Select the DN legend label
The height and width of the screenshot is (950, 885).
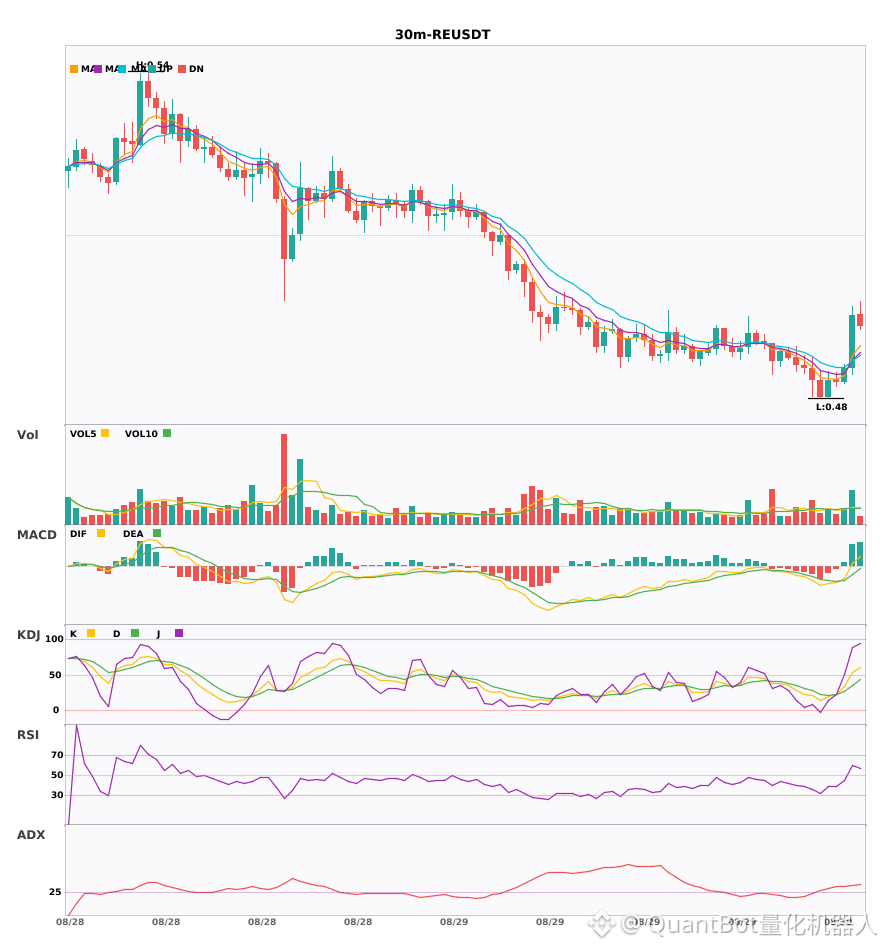coord(196,69)
